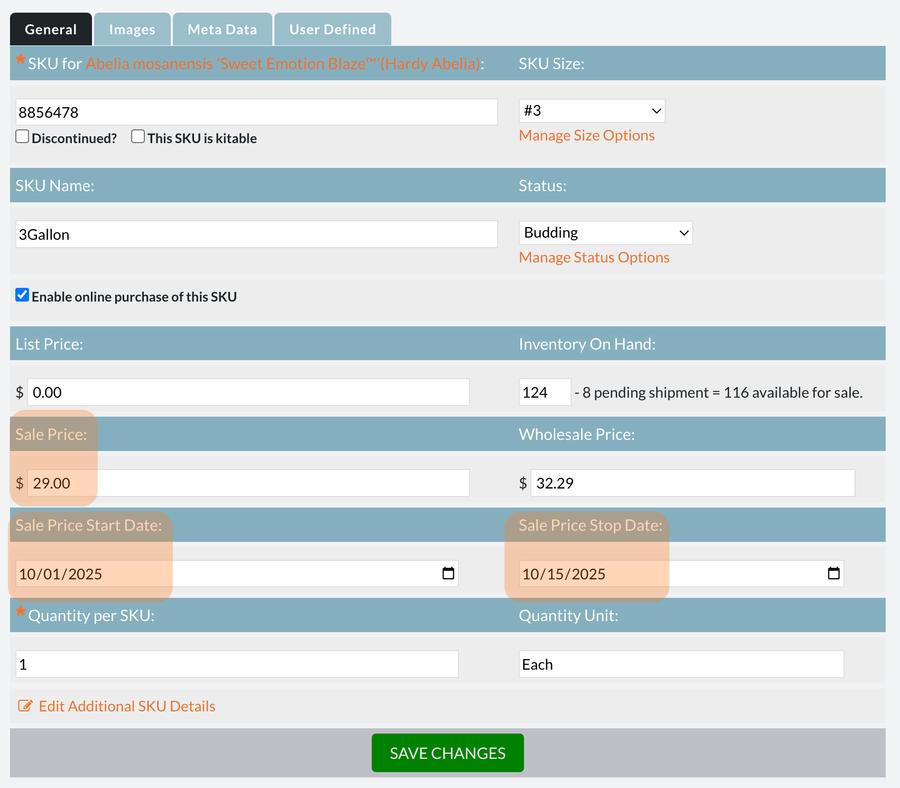Select the Inventory On Hand quantity field
Image resolution: width=900 pixels, height=788 pixels.
coord(544,392)
